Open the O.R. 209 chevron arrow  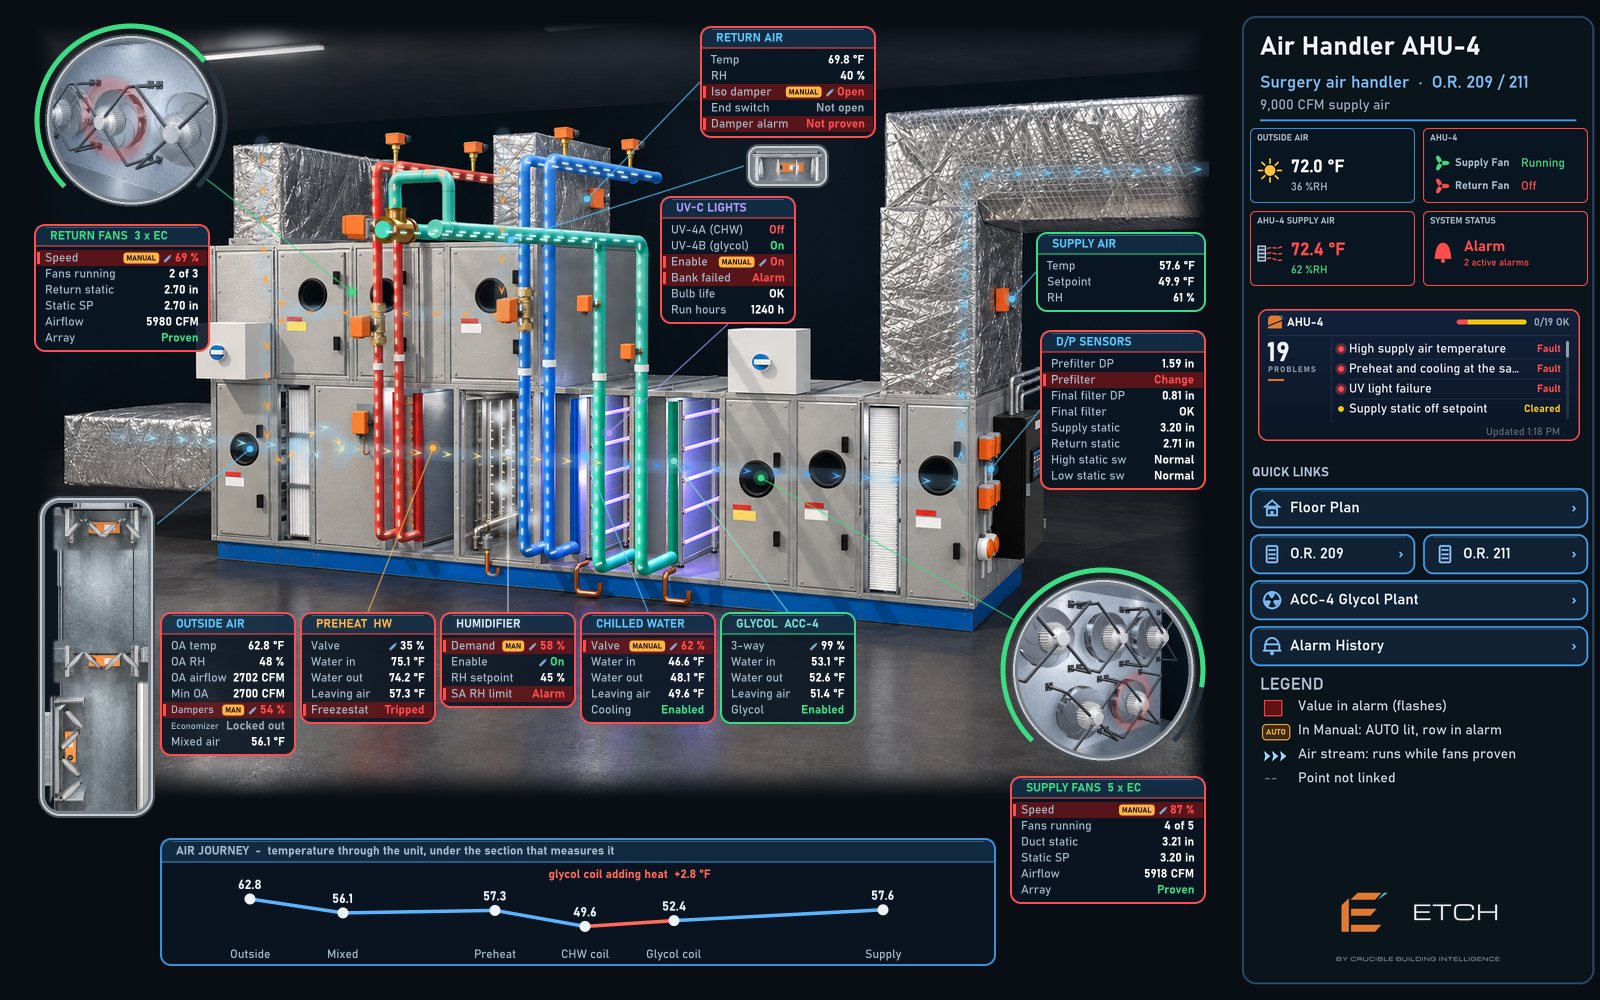(x=1400, y=554)
